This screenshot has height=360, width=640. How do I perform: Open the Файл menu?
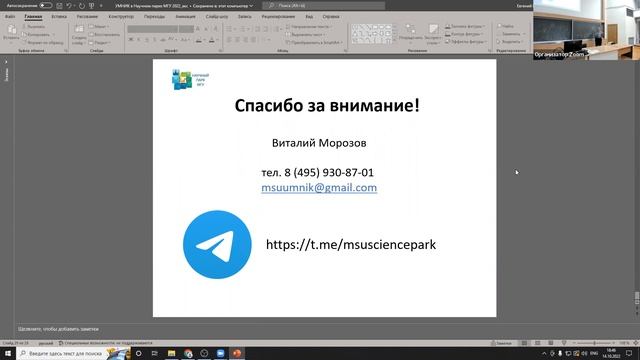pyautogui.click(x=10, y=17)
